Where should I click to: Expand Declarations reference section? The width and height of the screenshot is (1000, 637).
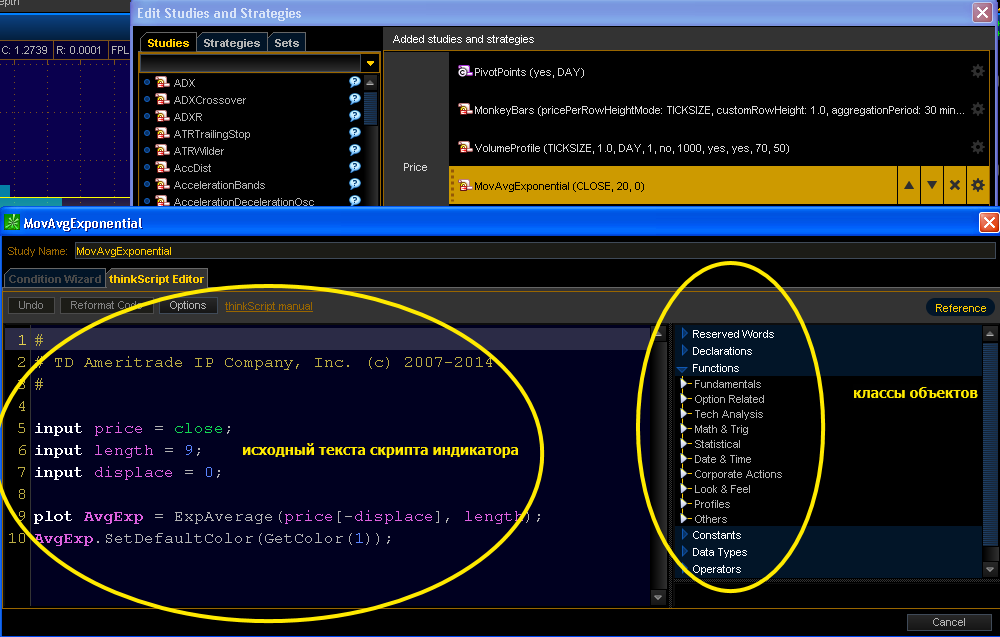click(x=684, y=351)
